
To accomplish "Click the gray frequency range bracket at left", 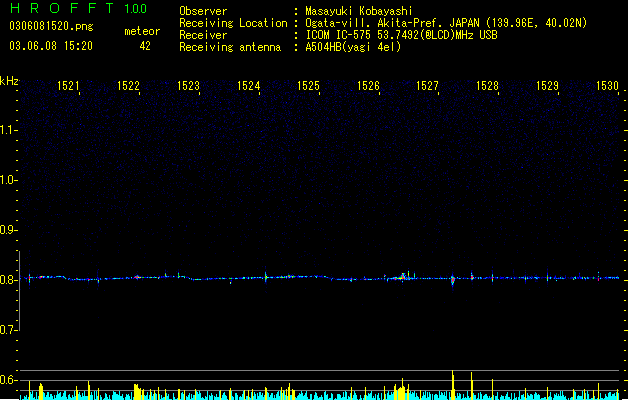I will click(19, 291).
